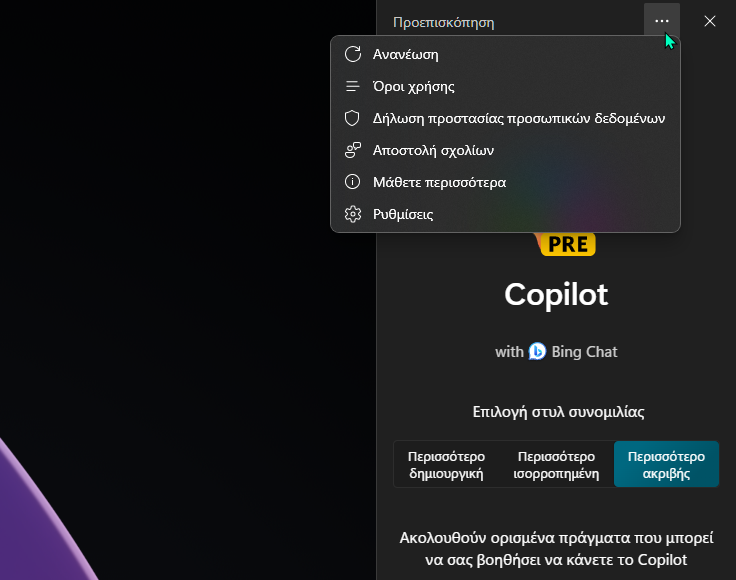Click the shield privacy statement icon
Screen dimensions: 736x580
click(352, 118)
